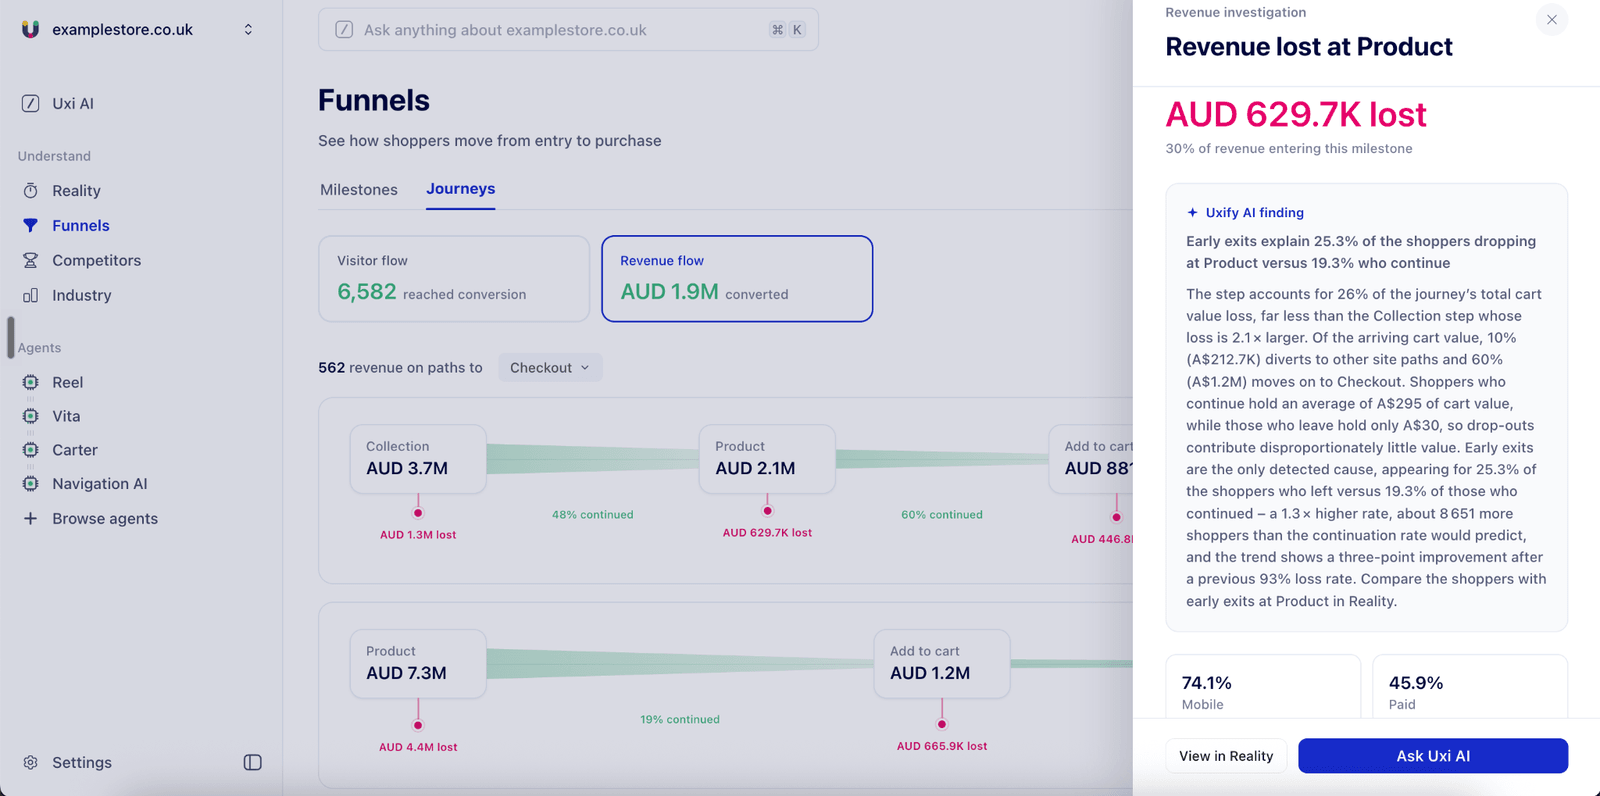Click the Navigation AI agent icon
Image resolution: width=1600 pixels, height=796 pixels.
coord(31,484)
